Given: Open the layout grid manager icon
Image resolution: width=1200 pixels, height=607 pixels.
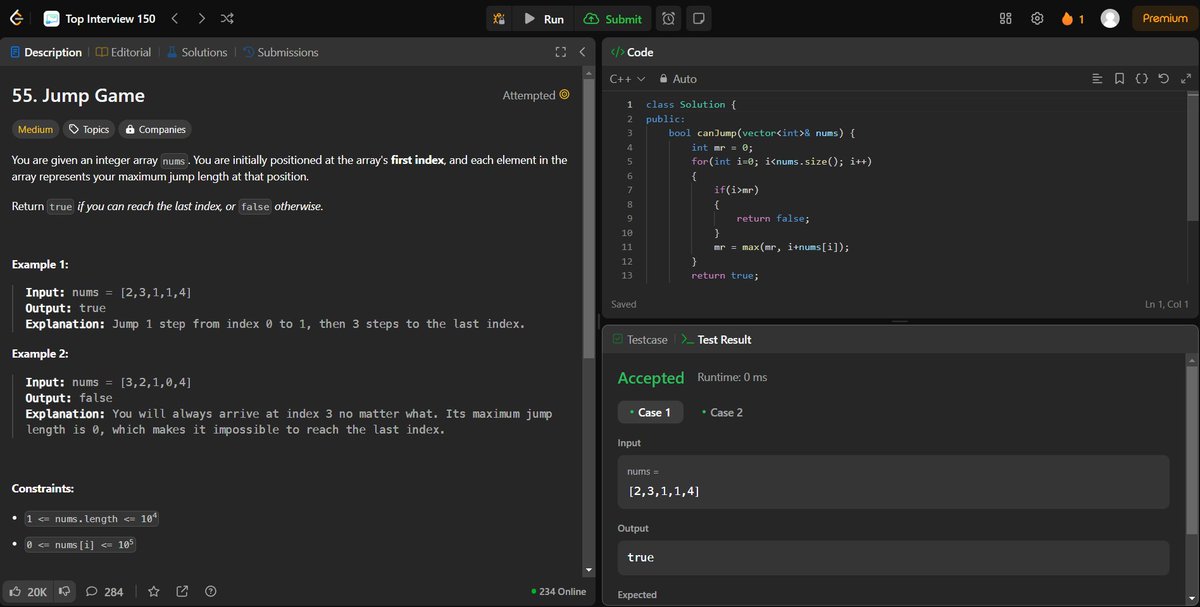Looking at the screenshot, I should (1006, 19).
